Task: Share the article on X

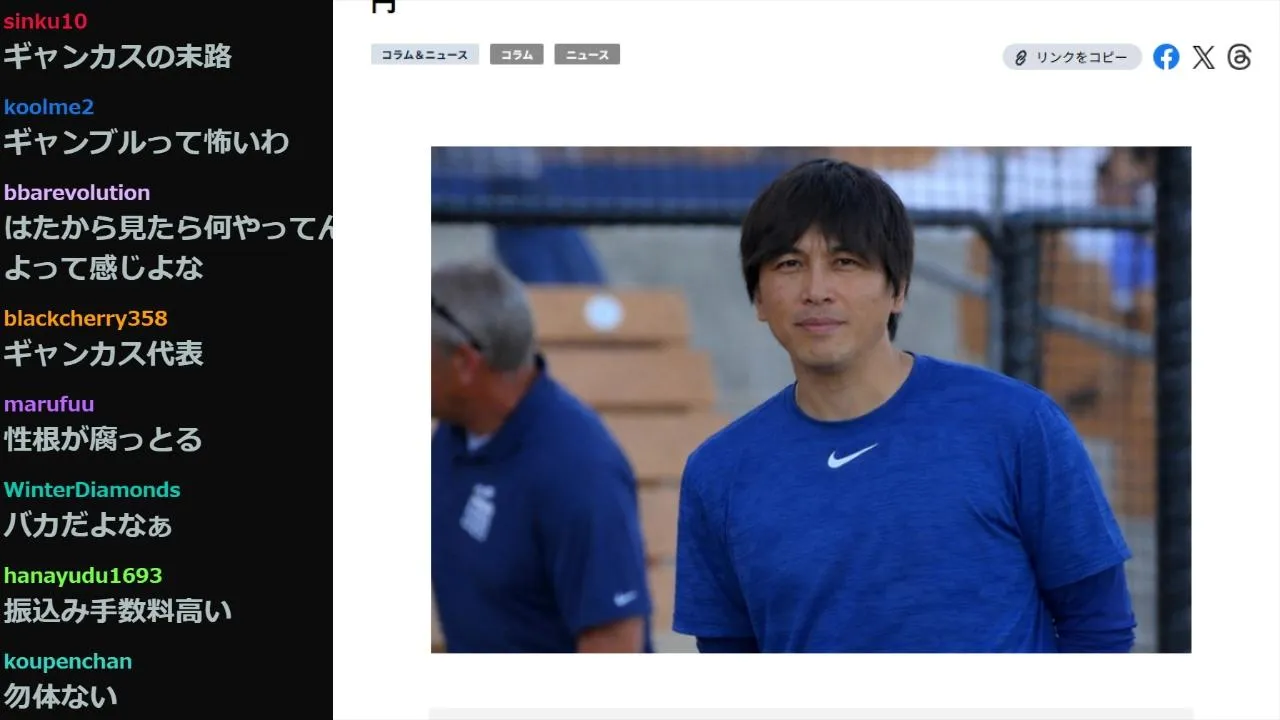Action: 1203,57
